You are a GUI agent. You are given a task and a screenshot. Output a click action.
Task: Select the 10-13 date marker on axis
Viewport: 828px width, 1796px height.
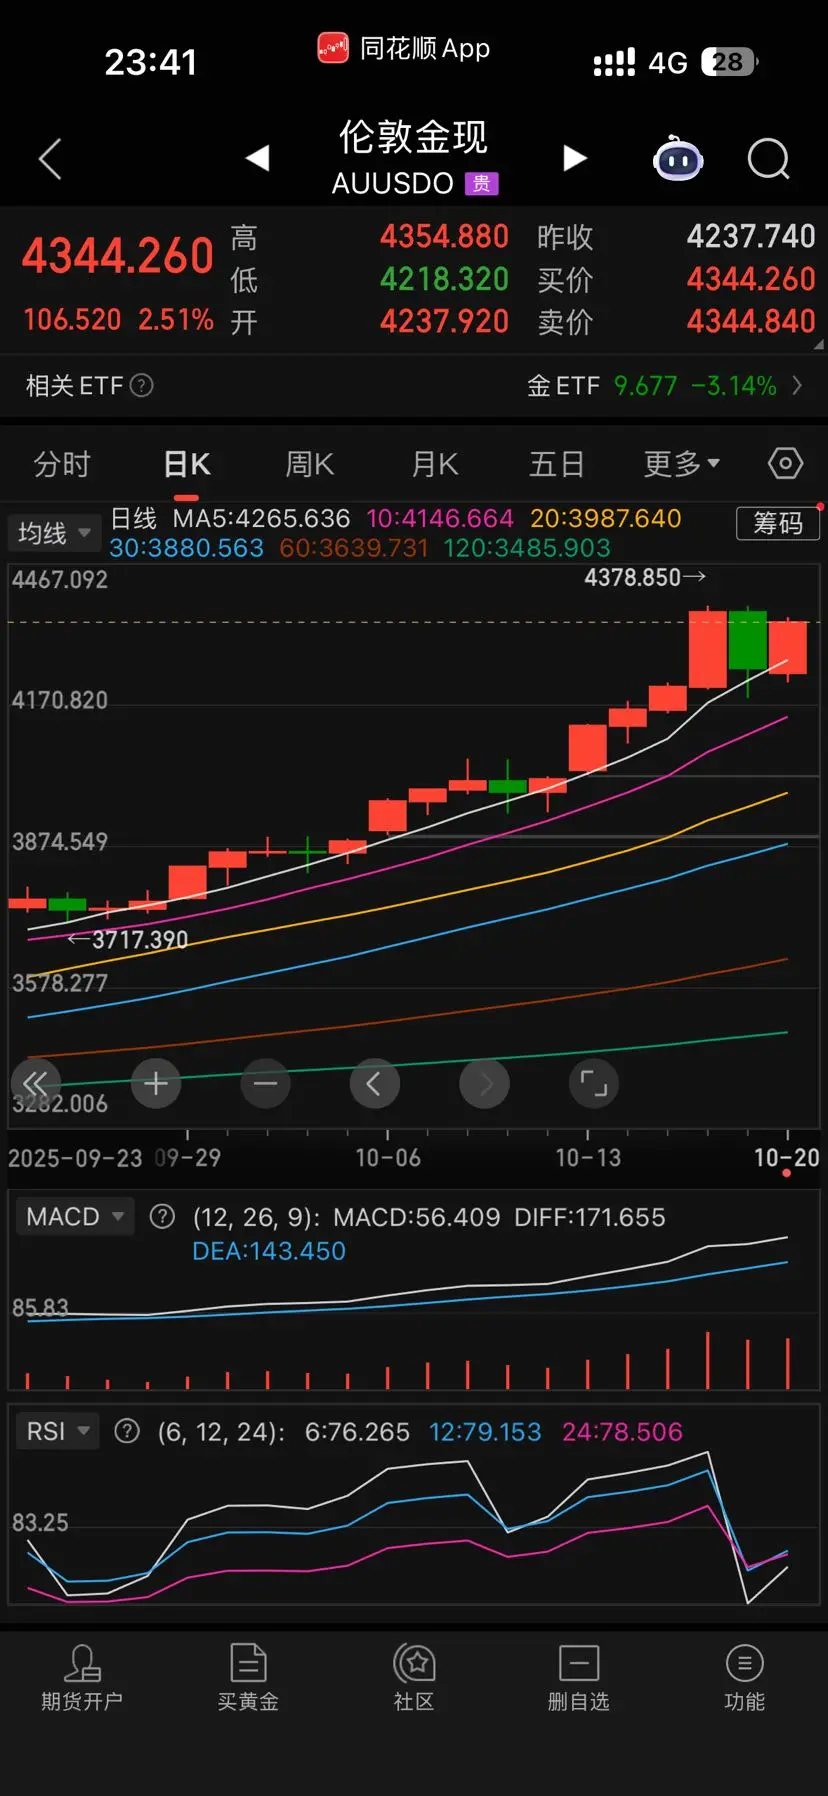click(x=588, y=1158)
